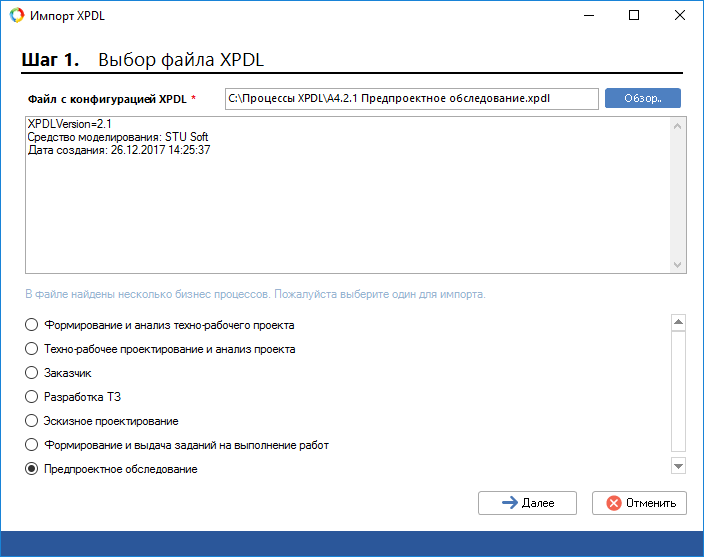Click the 'Шаг 1. Выбор файла XPDL' heading

143,60
